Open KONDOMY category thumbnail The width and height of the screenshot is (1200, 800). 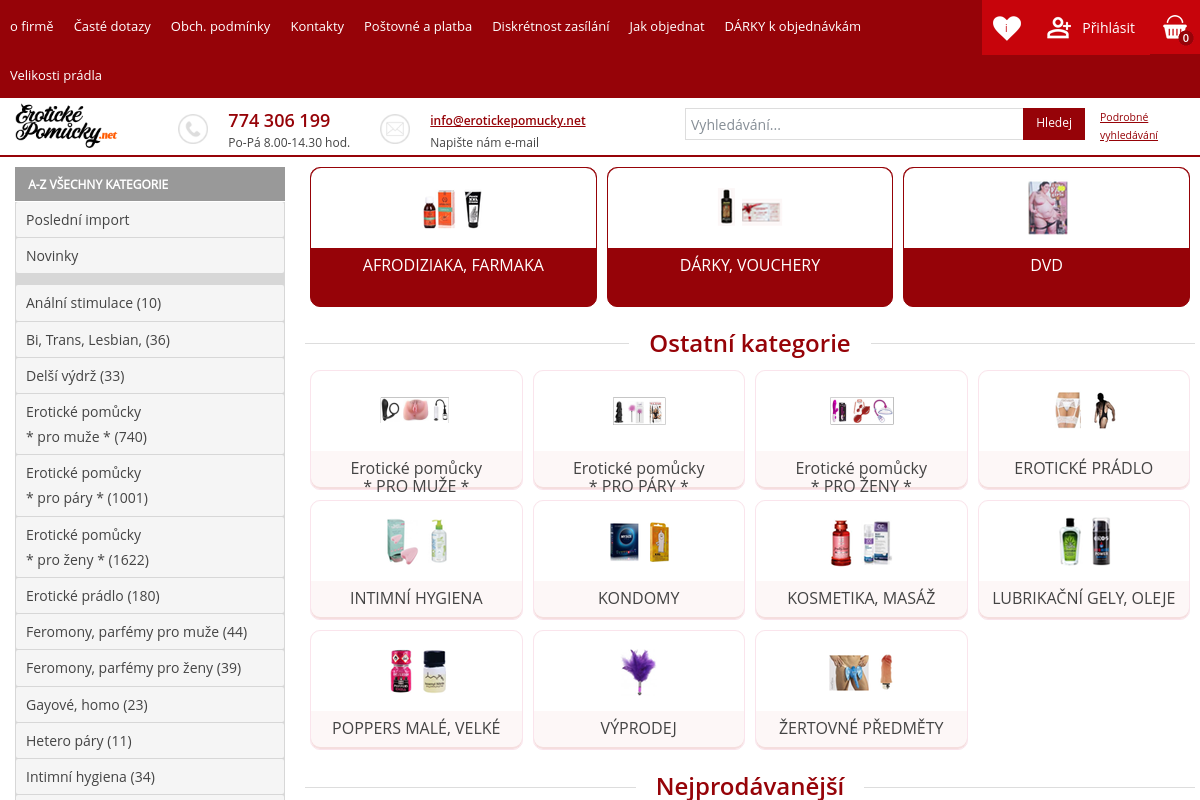tap(639, 541)
